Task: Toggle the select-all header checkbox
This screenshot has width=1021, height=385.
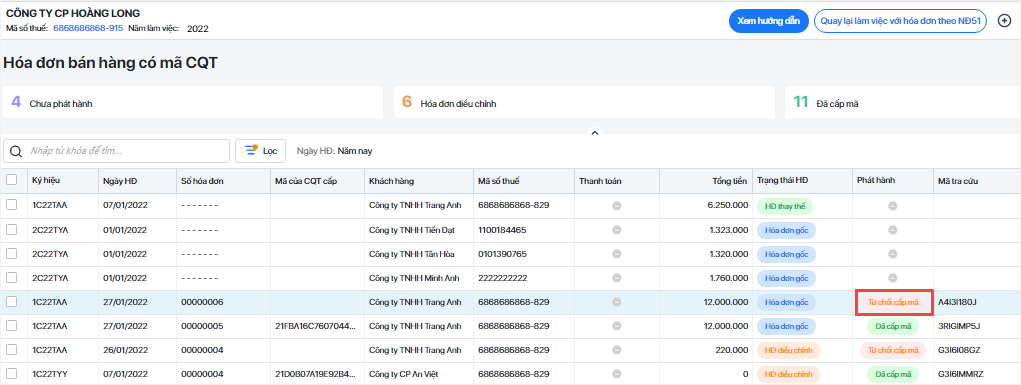Action: pyautogui.click(x=12, y=180)
